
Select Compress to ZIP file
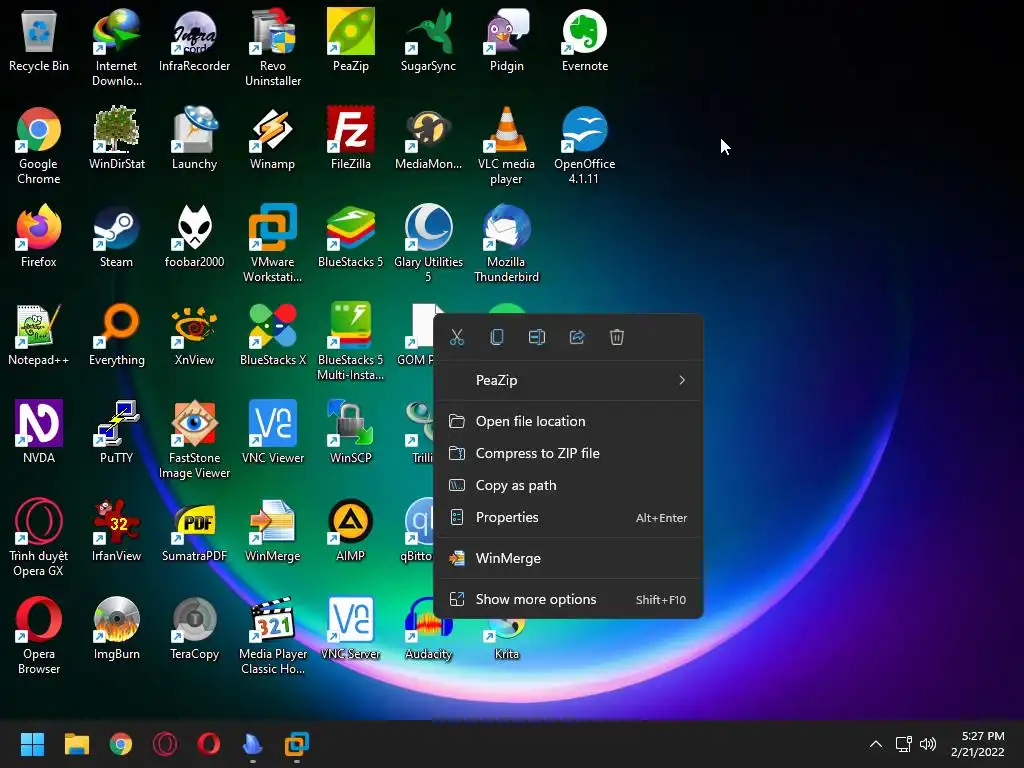coord(568,453)
